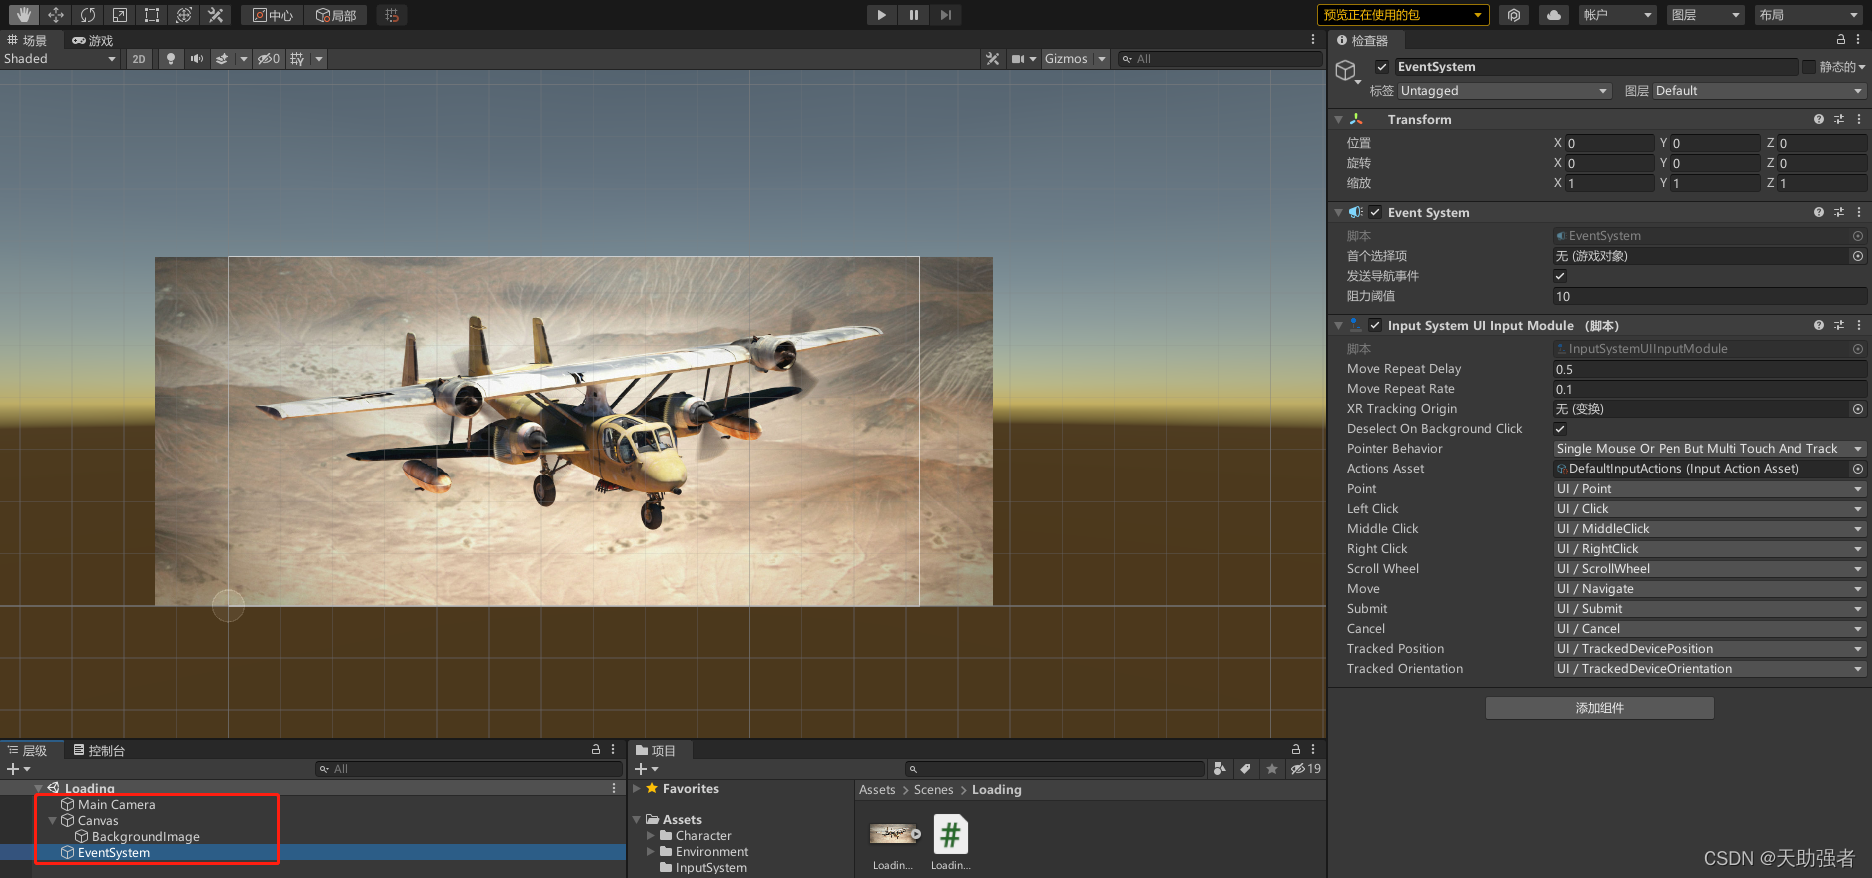Toggle scene grid visibility icon
The width and height of the screenshot is (1872, 878).
(x=297, y=59)
